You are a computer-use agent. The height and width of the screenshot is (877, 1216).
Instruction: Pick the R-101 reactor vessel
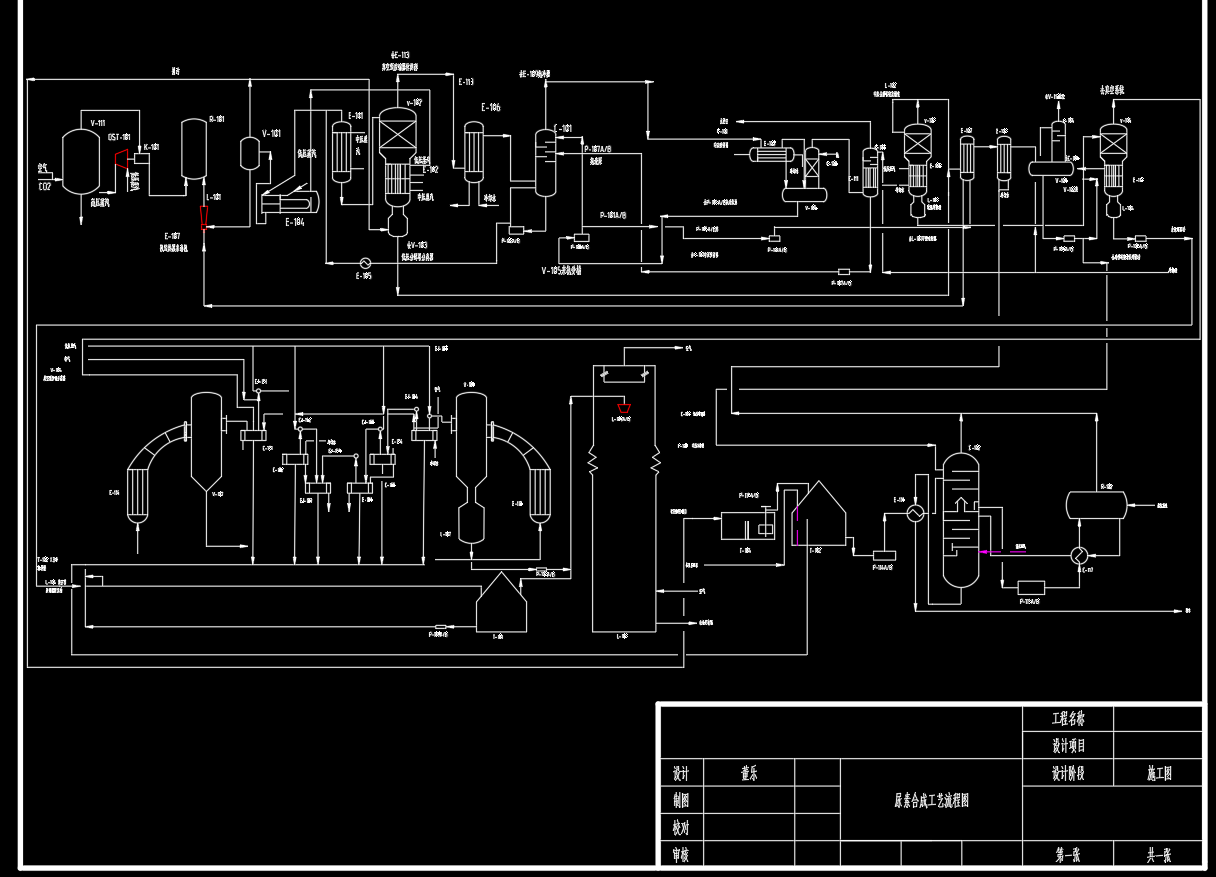click(x=193, y=150)
